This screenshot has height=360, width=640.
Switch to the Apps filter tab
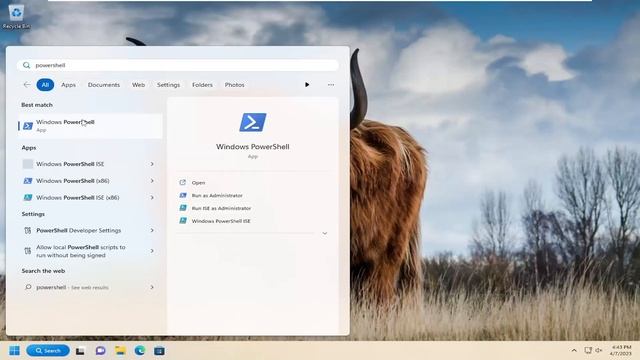pos(68,85)
